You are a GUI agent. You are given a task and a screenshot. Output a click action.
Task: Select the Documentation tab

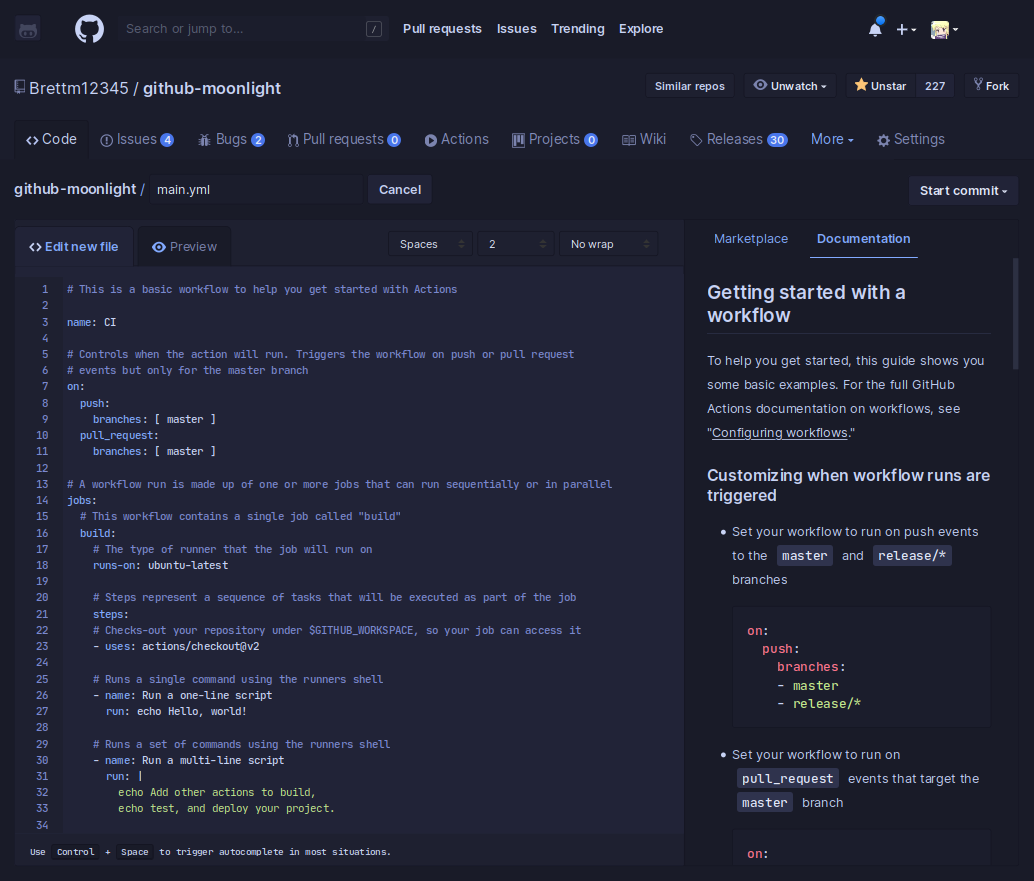point(863,239)
